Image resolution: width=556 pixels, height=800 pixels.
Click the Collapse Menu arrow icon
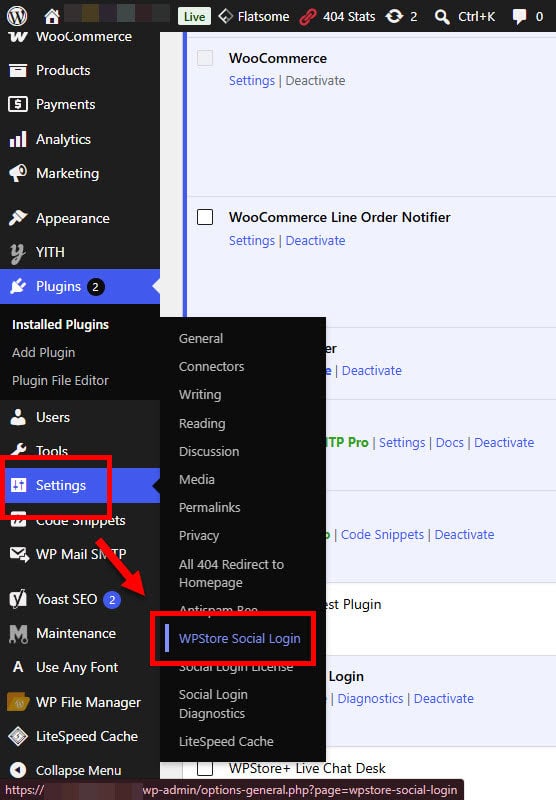[18, 770]
